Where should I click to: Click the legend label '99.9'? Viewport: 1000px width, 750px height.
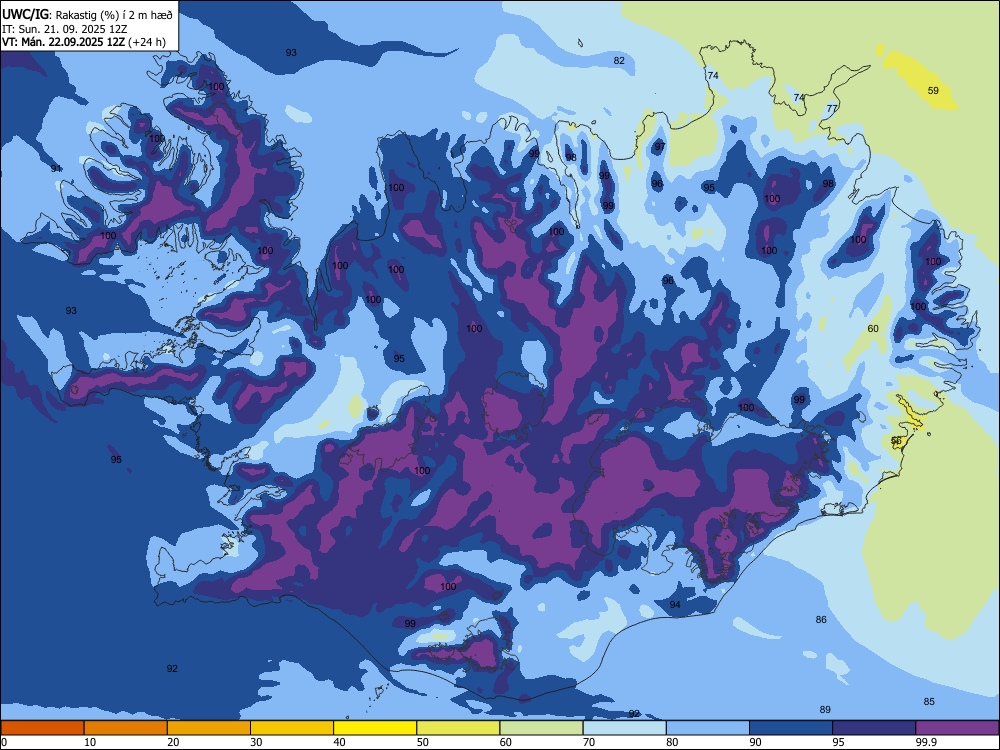point(926,742)
